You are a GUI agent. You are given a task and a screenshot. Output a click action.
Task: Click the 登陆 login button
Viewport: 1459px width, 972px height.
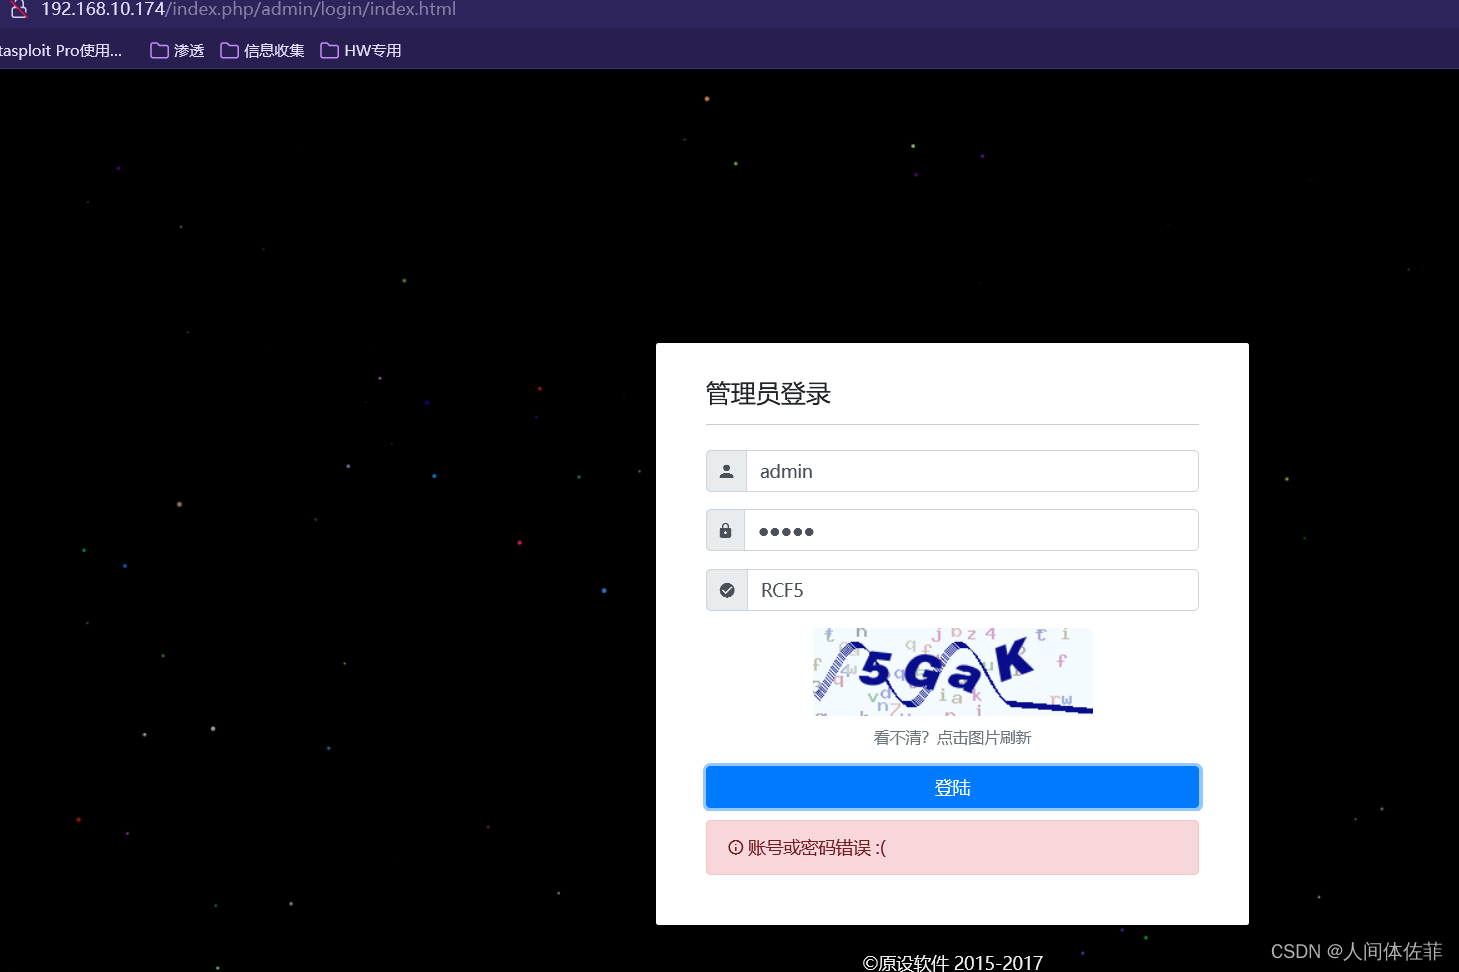(x=952, y=787)
